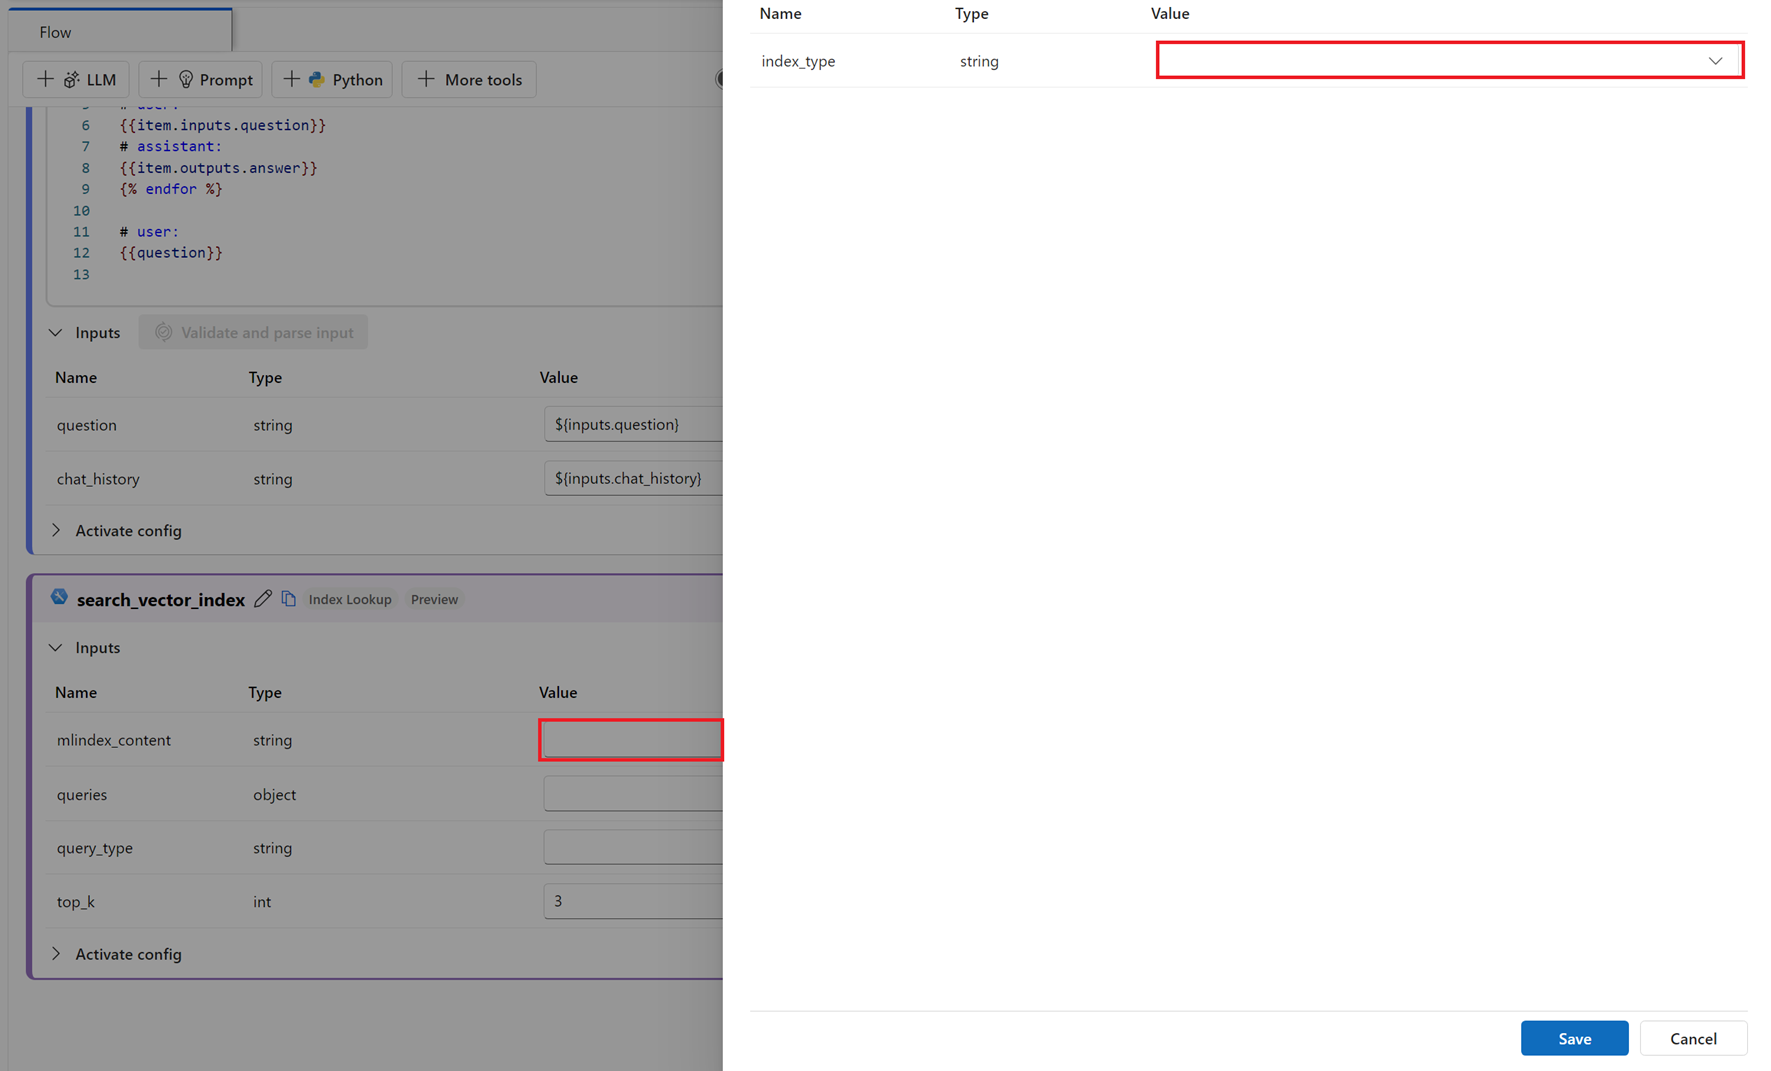Click the chat_history value field
The height and width of the screenshot is (1071, 1771).
(x=633, y=478)
